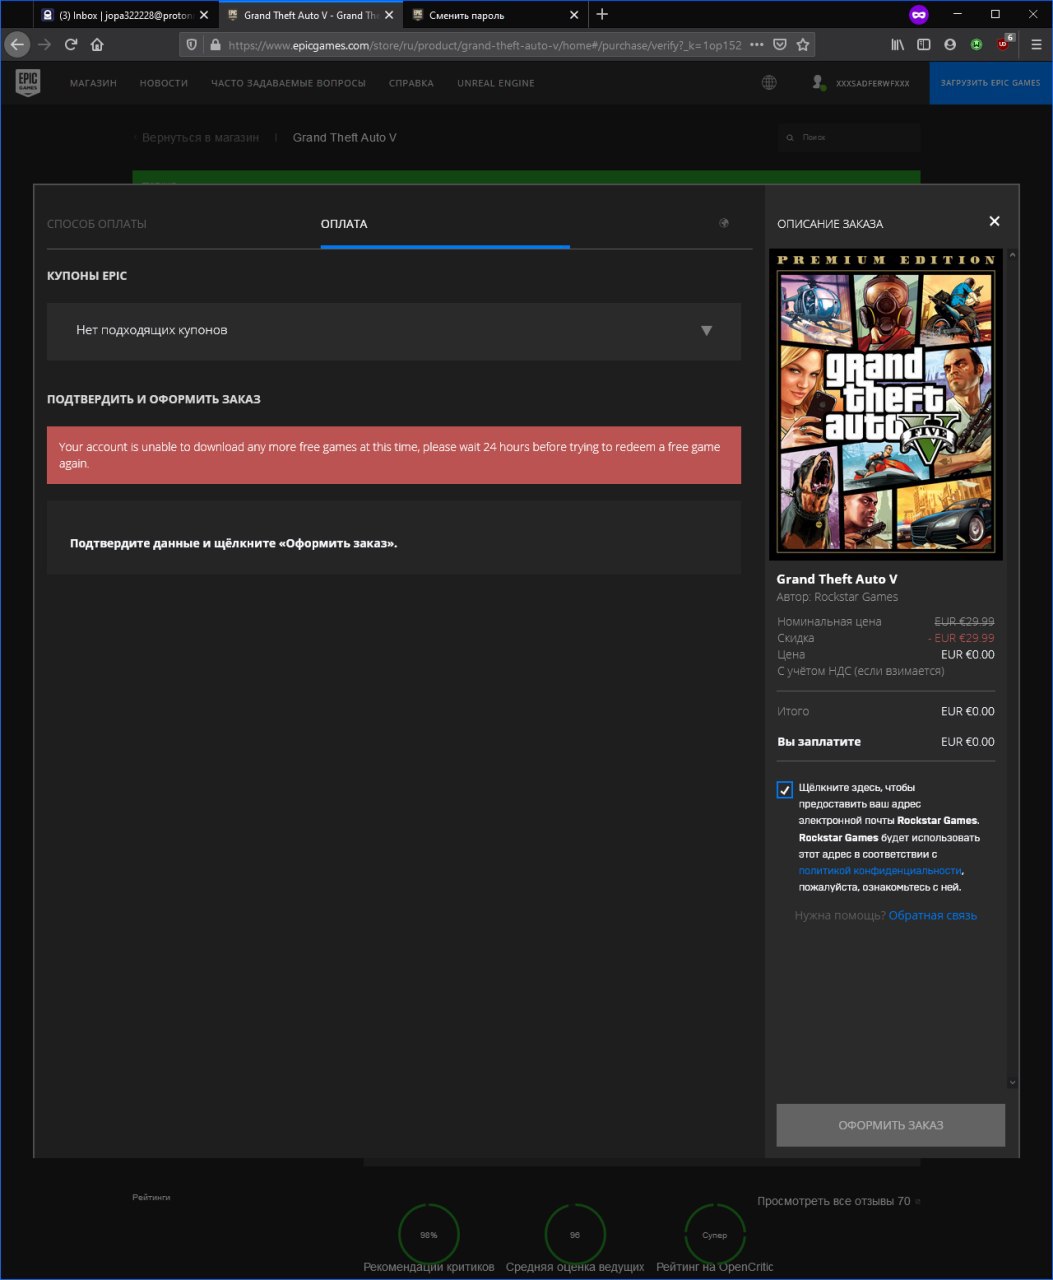This screenshot has width=1053, height=1280.
Task: Click Вернуться в магазин link
Action: click(x=200, y=137)
